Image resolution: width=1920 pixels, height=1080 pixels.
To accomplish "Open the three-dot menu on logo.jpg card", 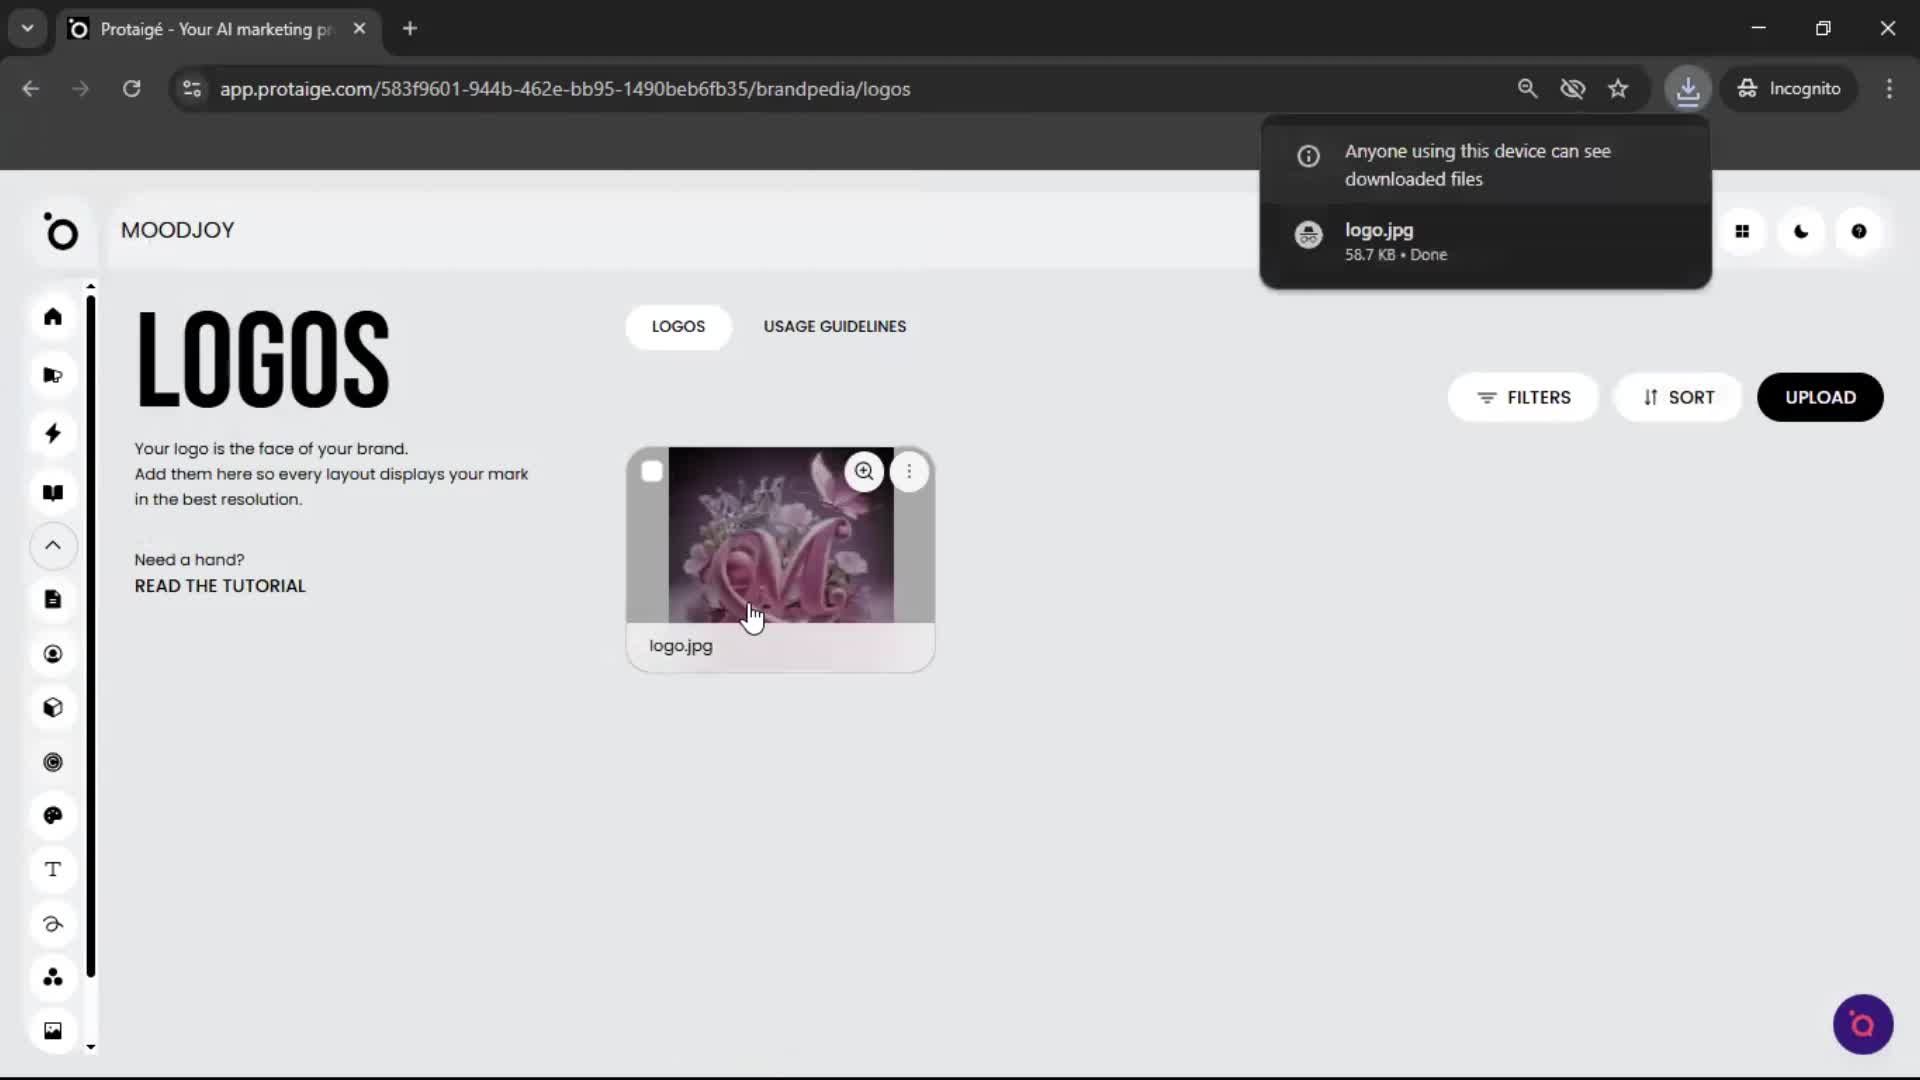I will 910,471.
